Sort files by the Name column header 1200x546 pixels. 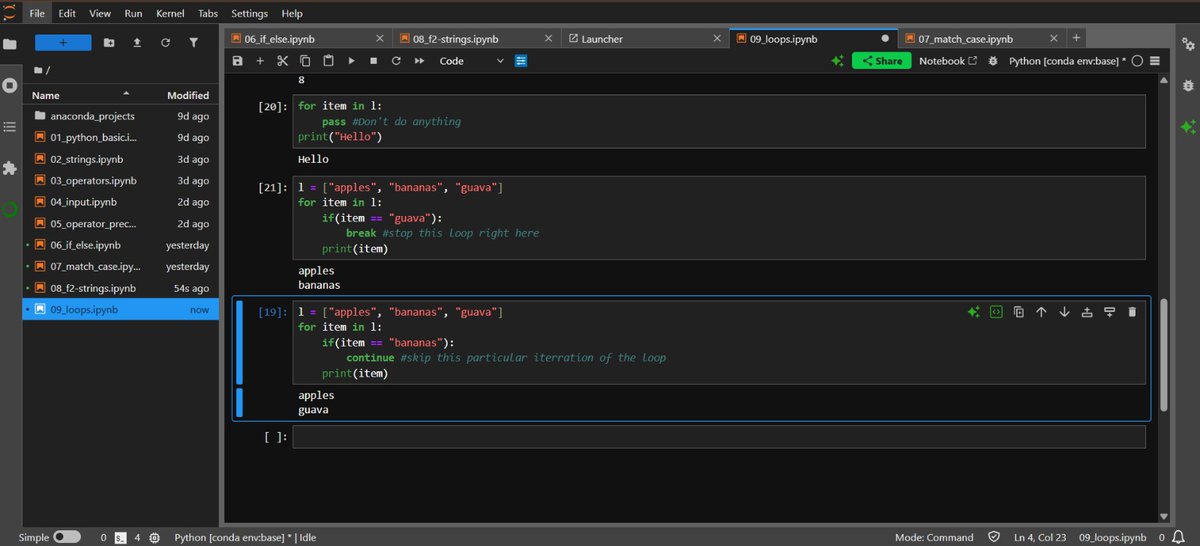click(46, 95)
